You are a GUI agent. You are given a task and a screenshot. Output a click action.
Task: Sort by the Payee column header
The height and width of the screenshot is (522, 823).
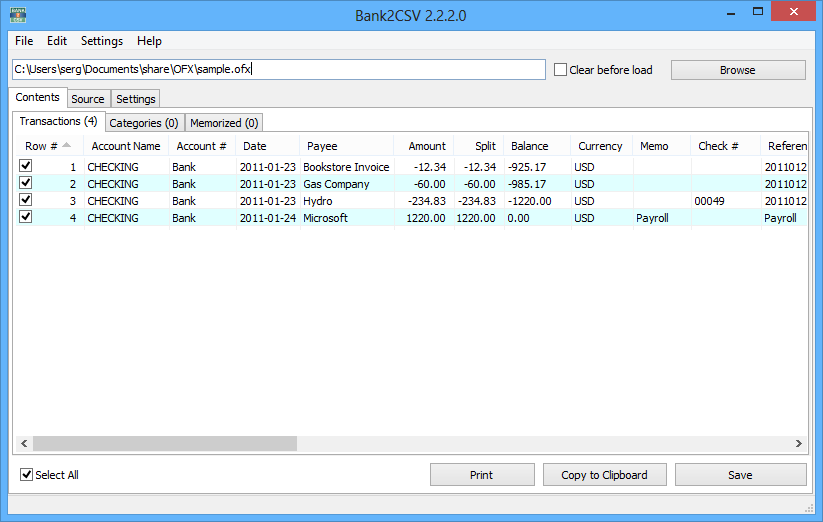[x=346, y=146]
